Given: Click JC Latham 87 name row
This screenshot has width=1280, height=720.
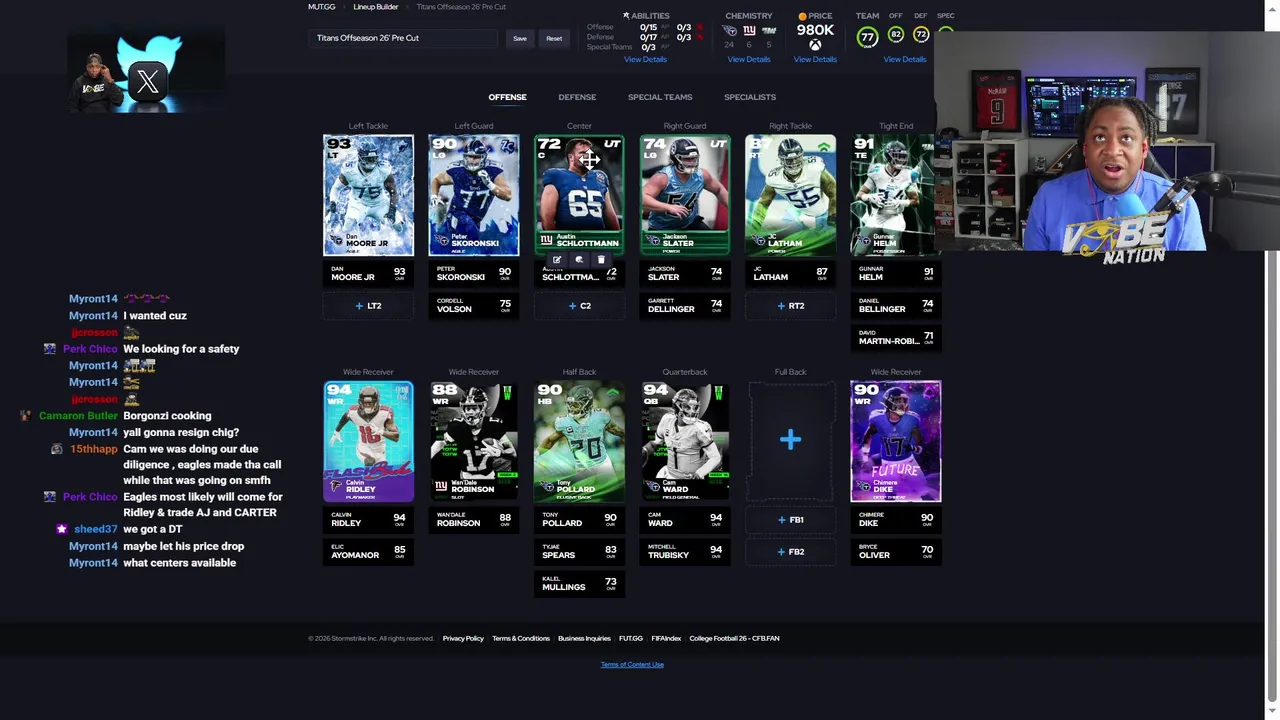Looking at the screenshot, I should point(790,274).
